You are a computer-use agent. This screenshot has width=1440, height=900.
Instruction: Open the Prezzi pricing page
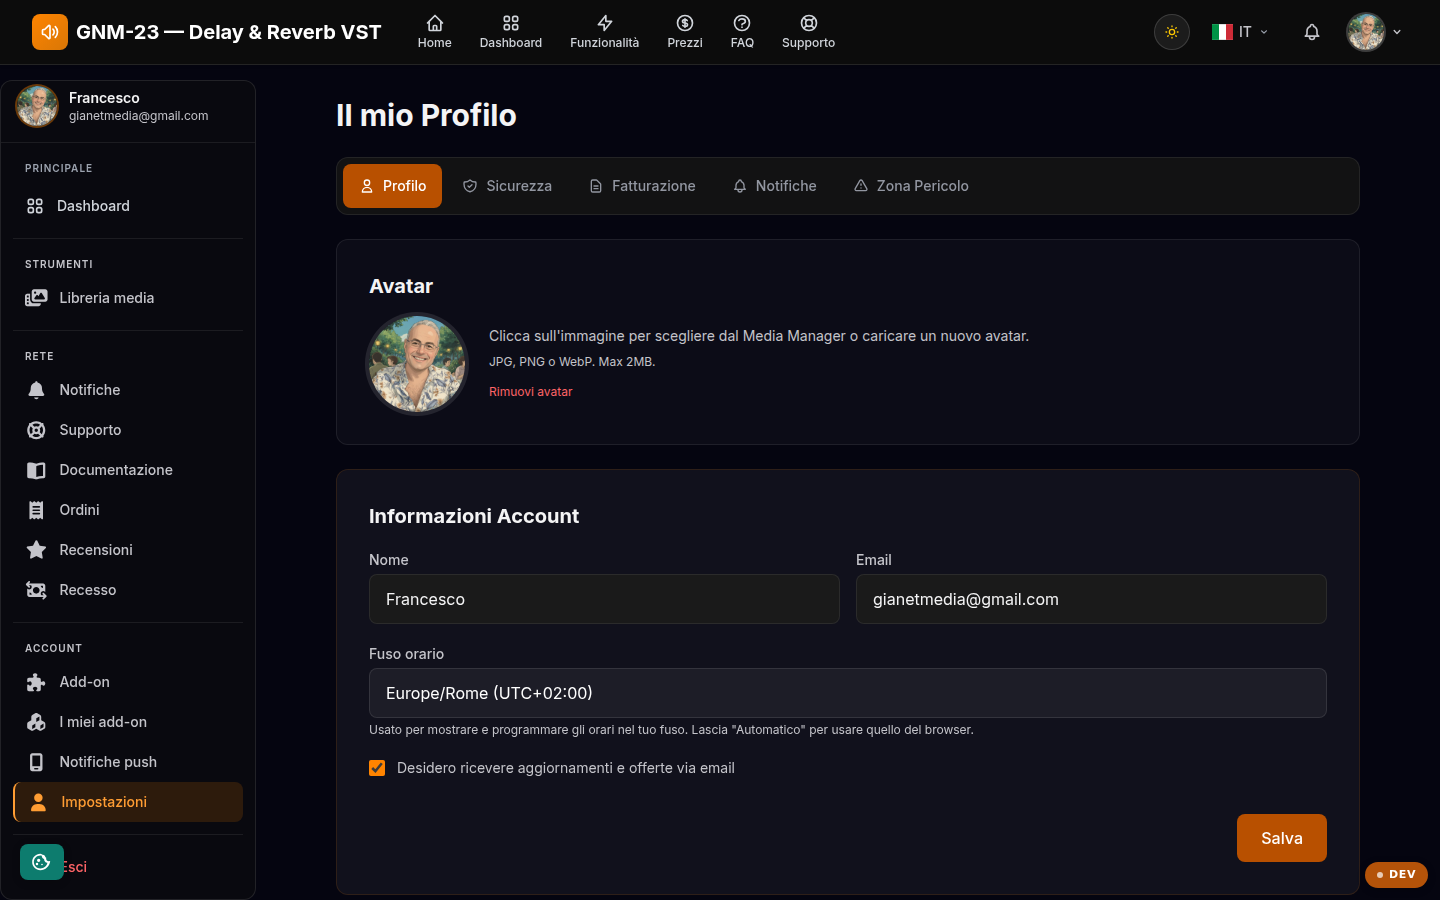tap(685, 32)
